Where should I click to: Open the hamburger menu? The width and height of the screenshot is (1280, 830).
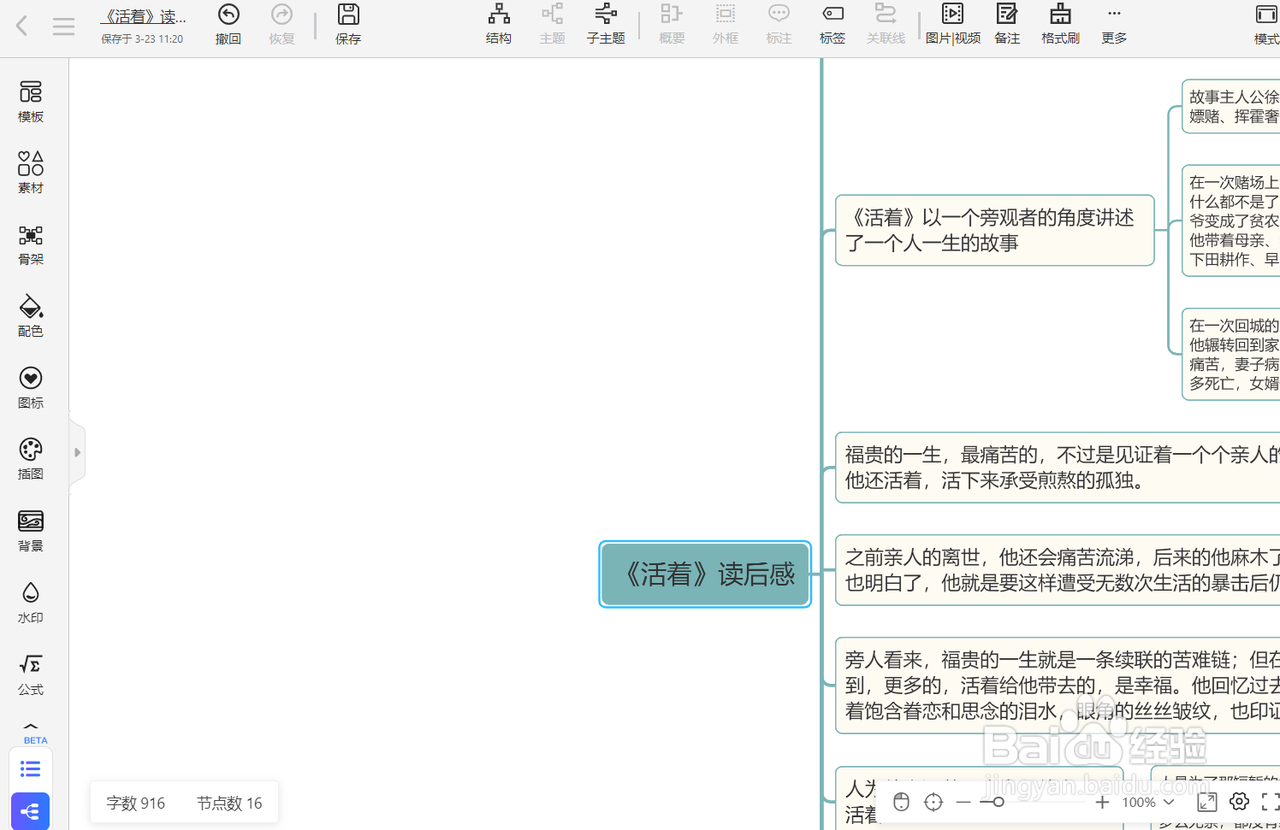point(64,27)
